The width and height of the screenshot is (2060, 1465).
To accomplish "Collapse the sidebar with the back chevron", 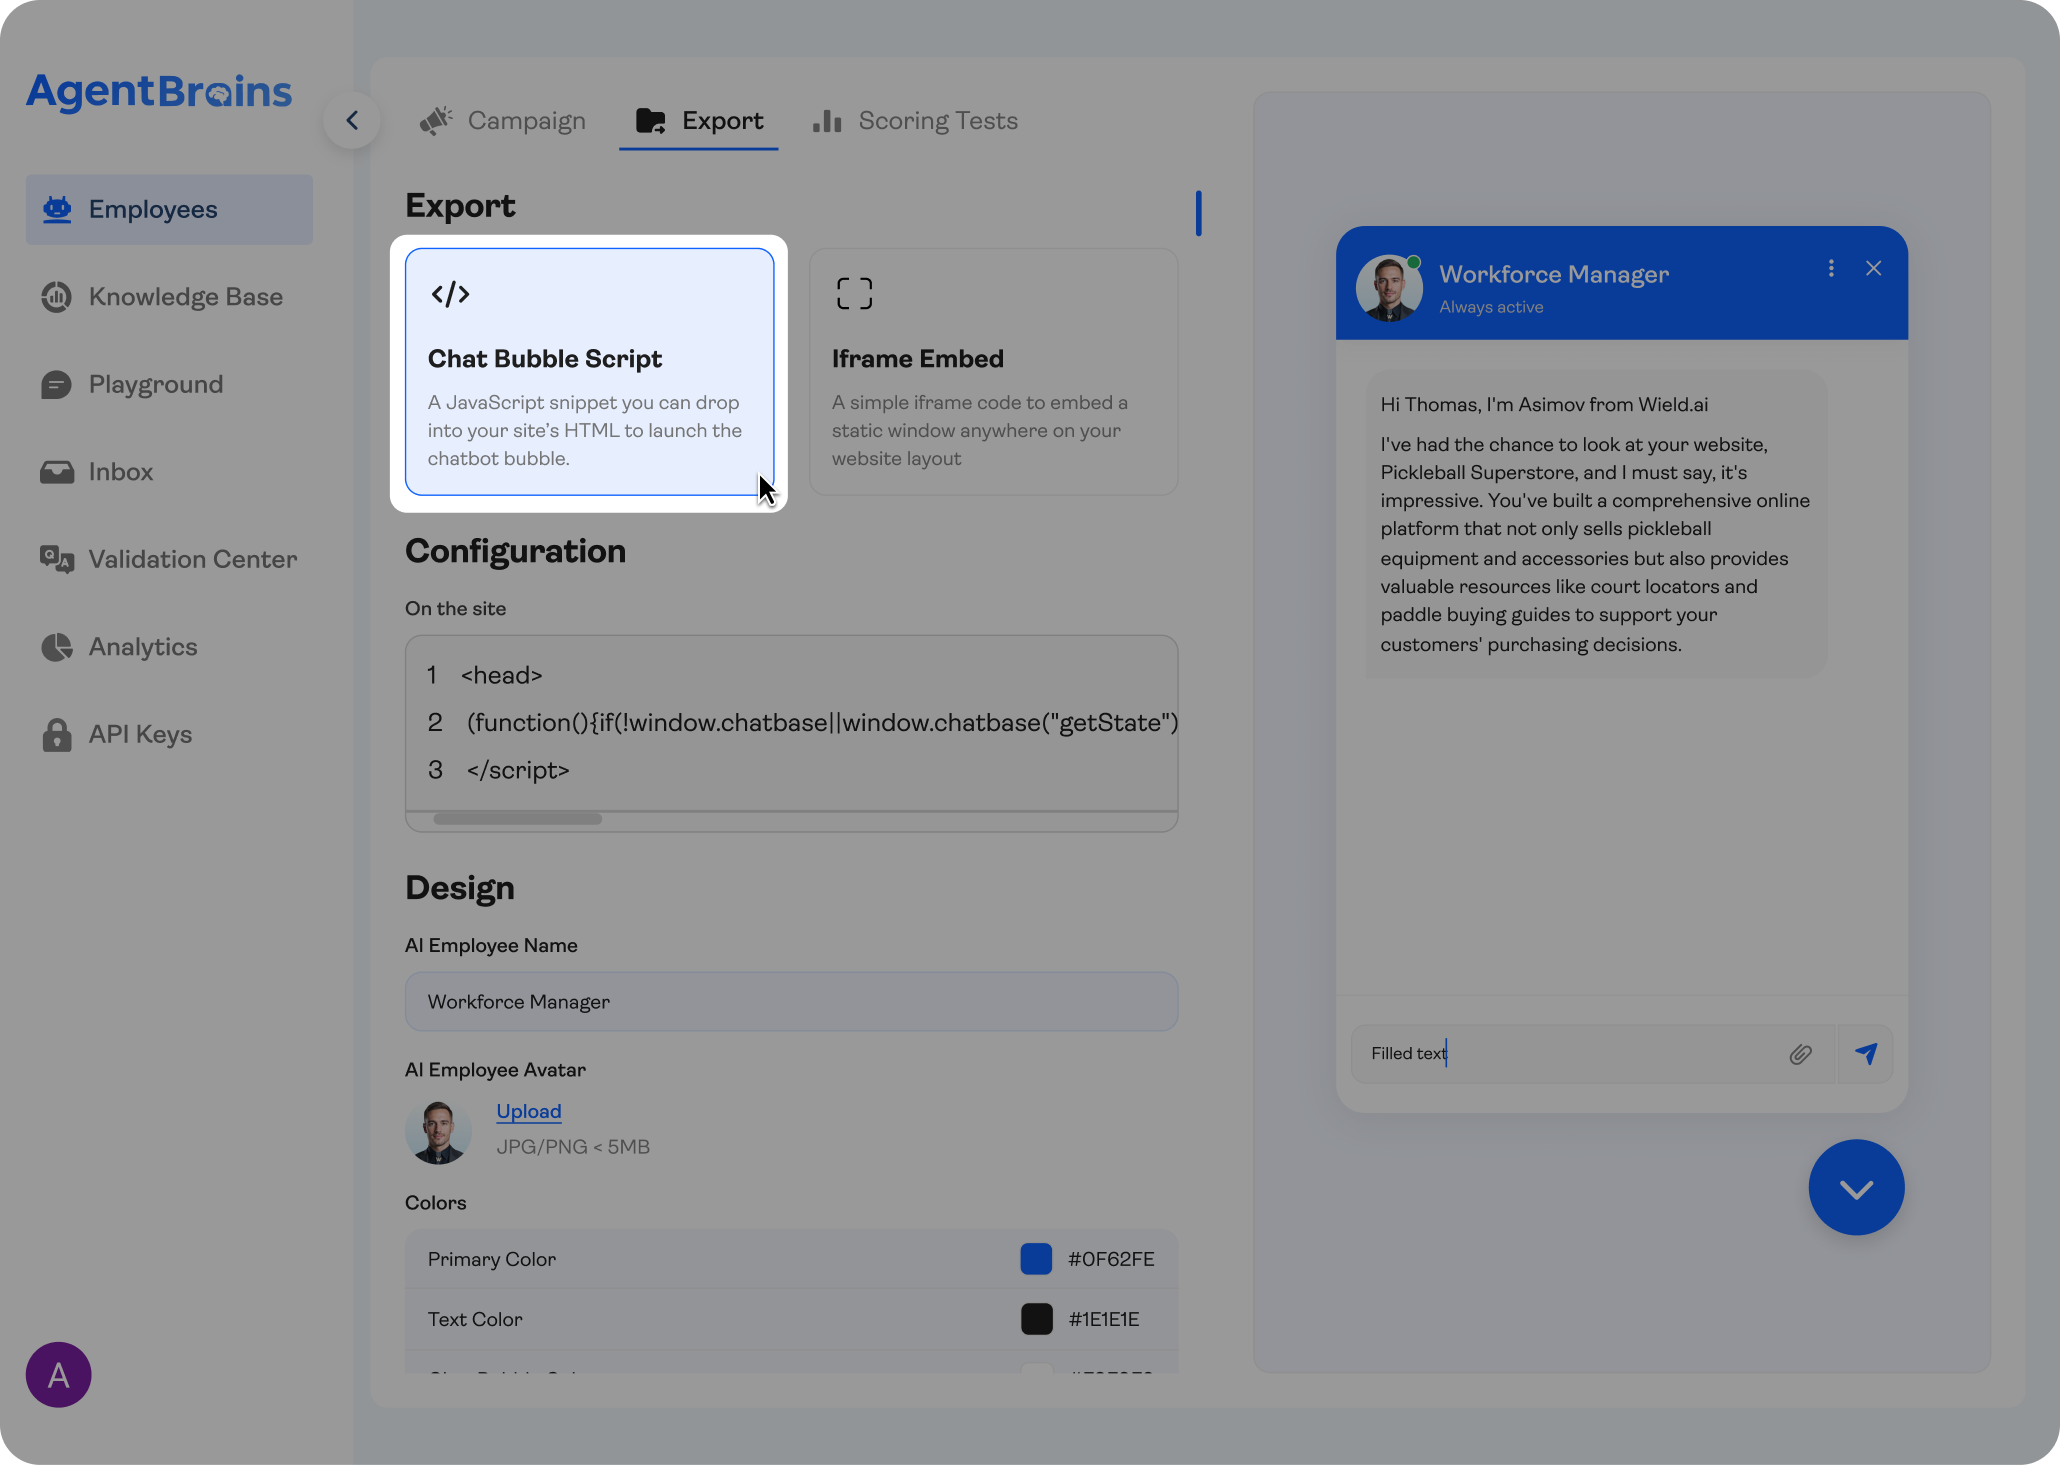I will point(352,121).
